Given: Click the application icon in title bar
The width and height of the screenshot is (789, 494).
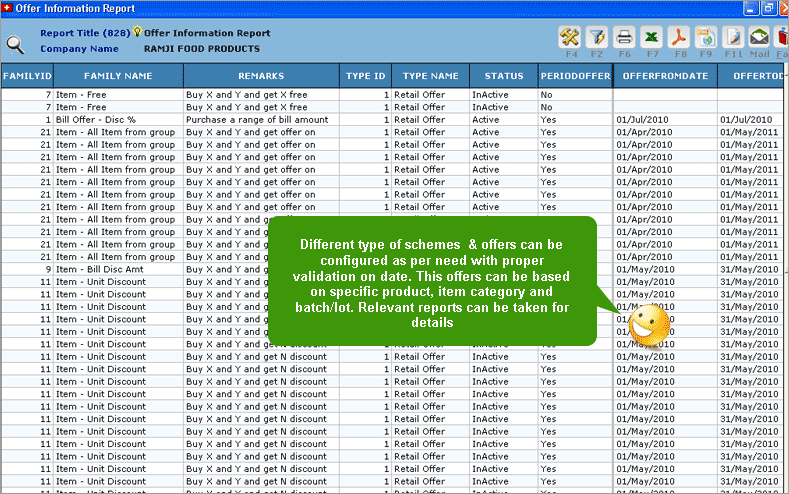Looking at the screenshot, I should tap(7, 8).
